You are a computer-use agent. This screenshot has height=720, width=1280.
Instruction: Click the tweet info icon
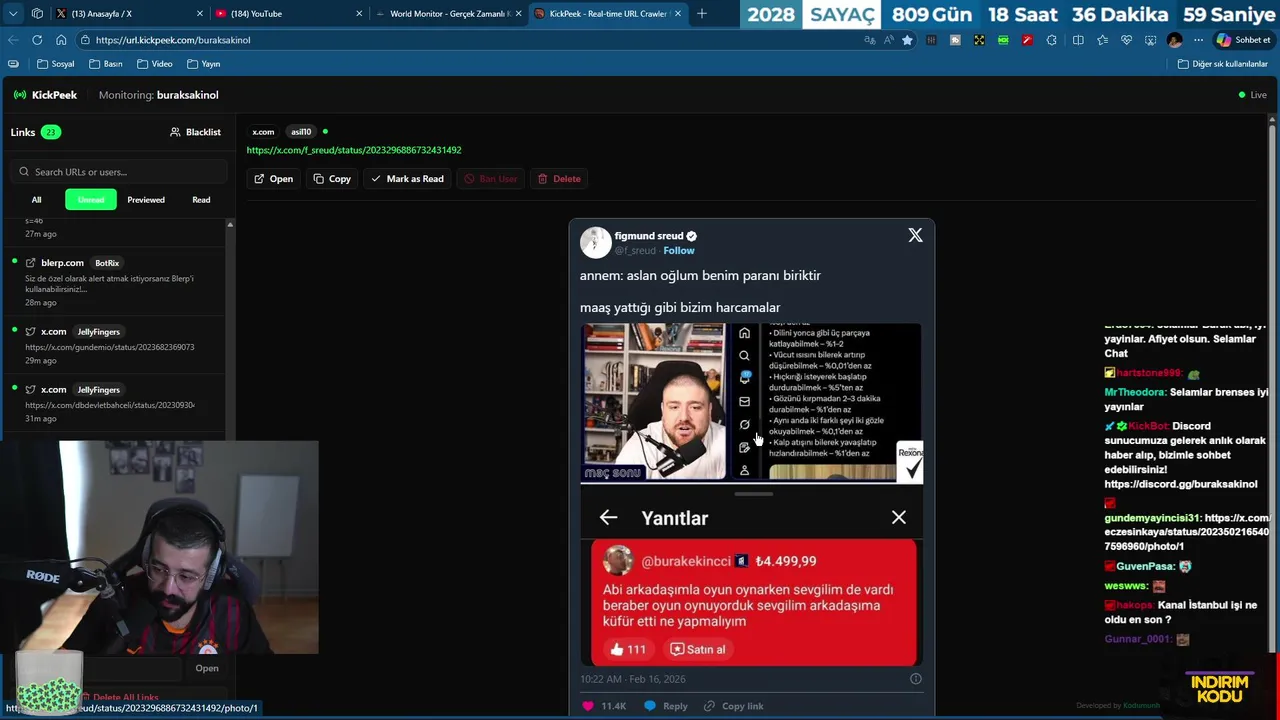click(x=915, y=679)
